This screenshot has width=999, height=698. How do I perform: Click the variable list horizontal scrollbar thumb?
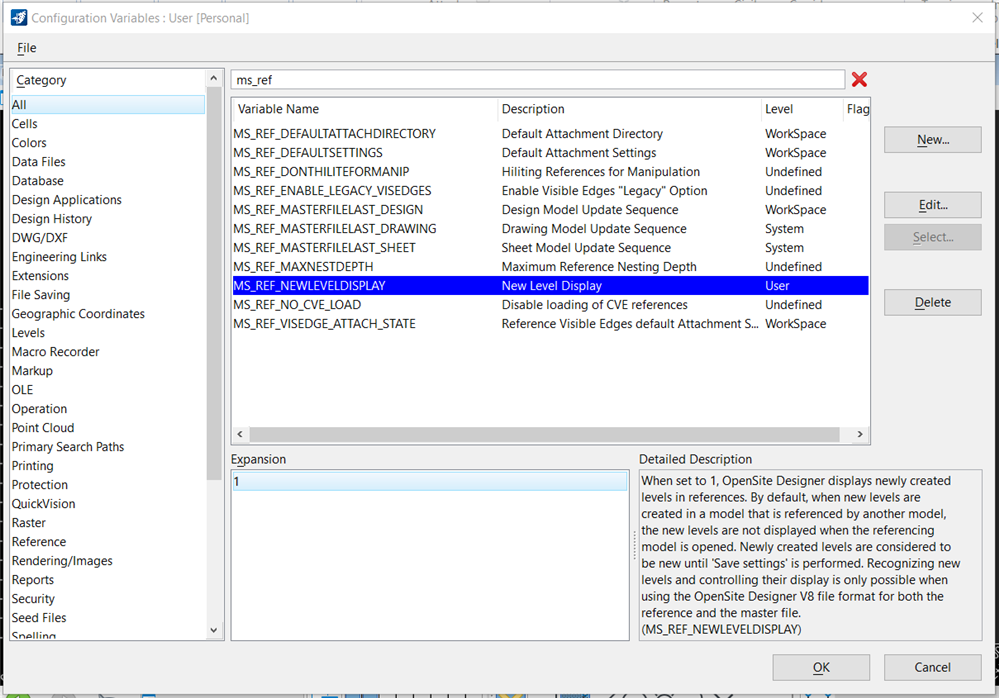coord(545,434)
